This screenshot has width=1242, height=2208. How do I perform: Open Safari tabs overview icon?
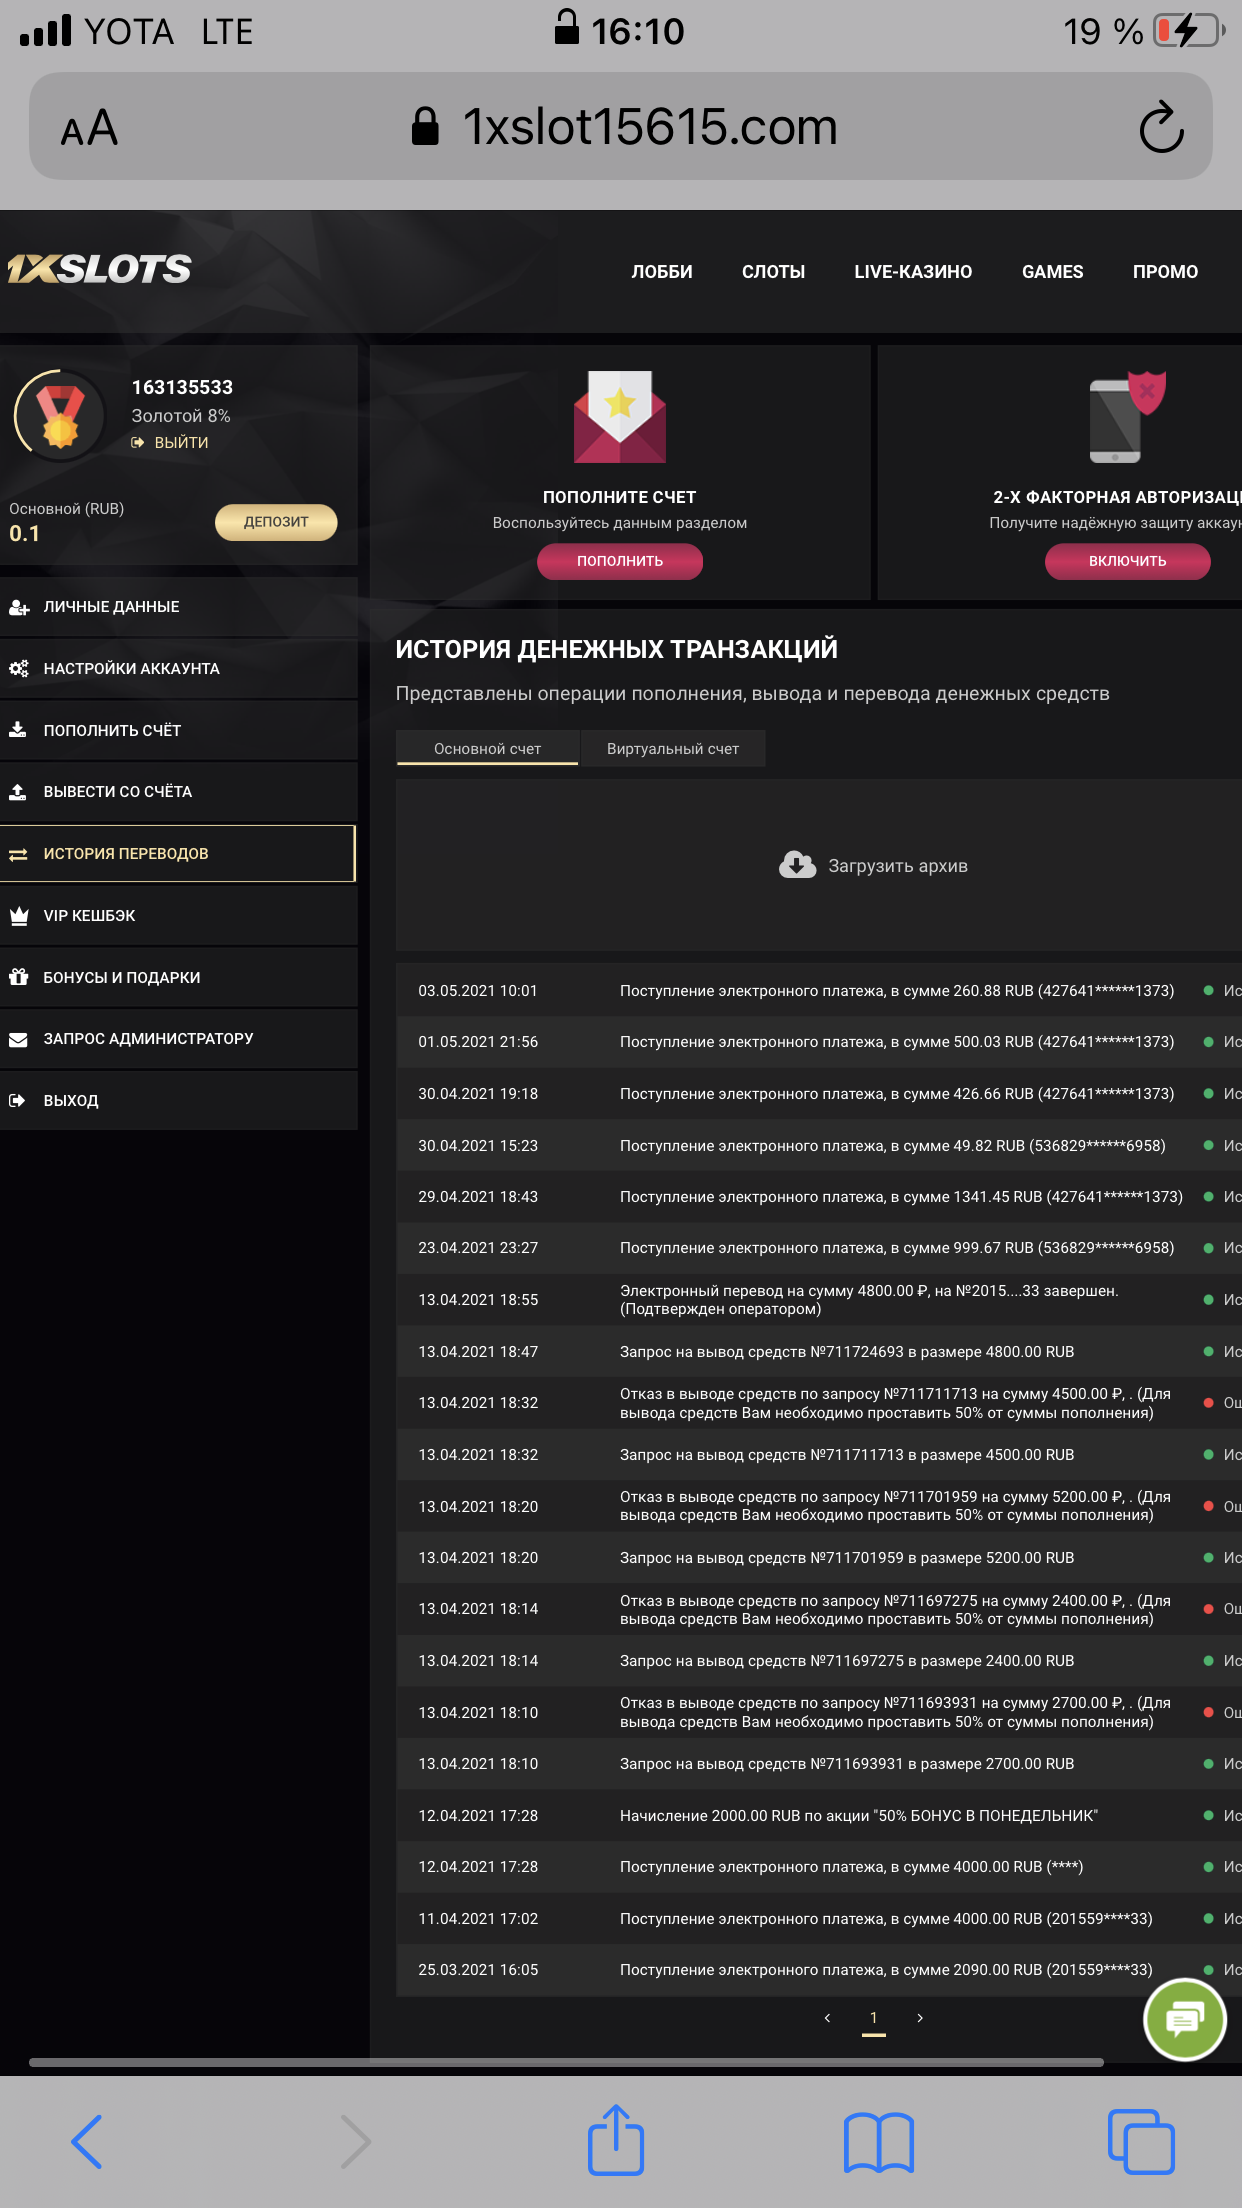pyautogui.click(x=1140, y=2142)
